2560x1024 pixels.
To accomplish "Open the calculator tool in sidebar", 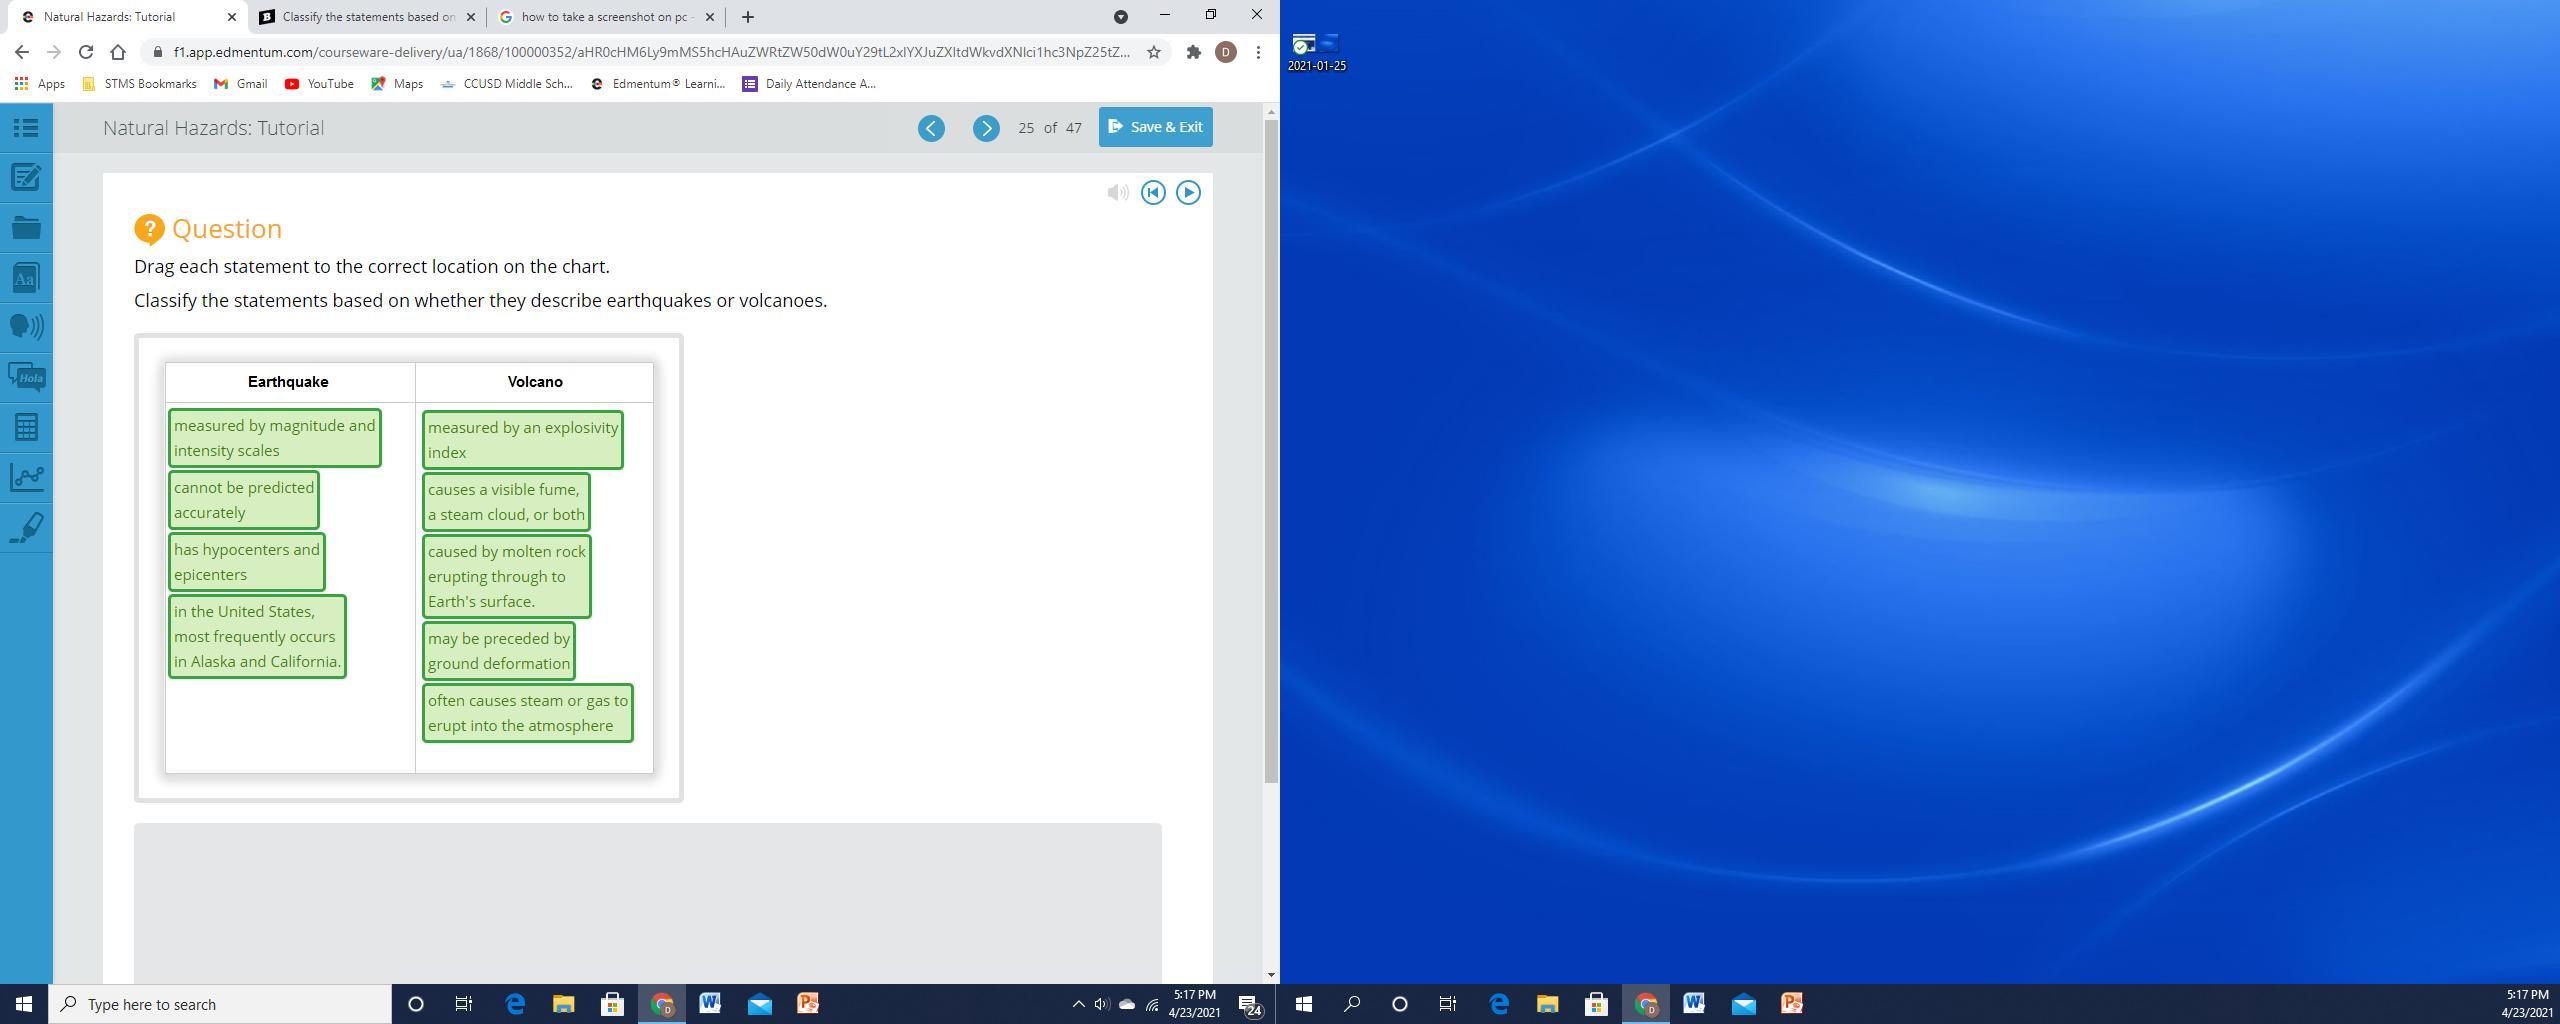I will [x=26, y=427].
